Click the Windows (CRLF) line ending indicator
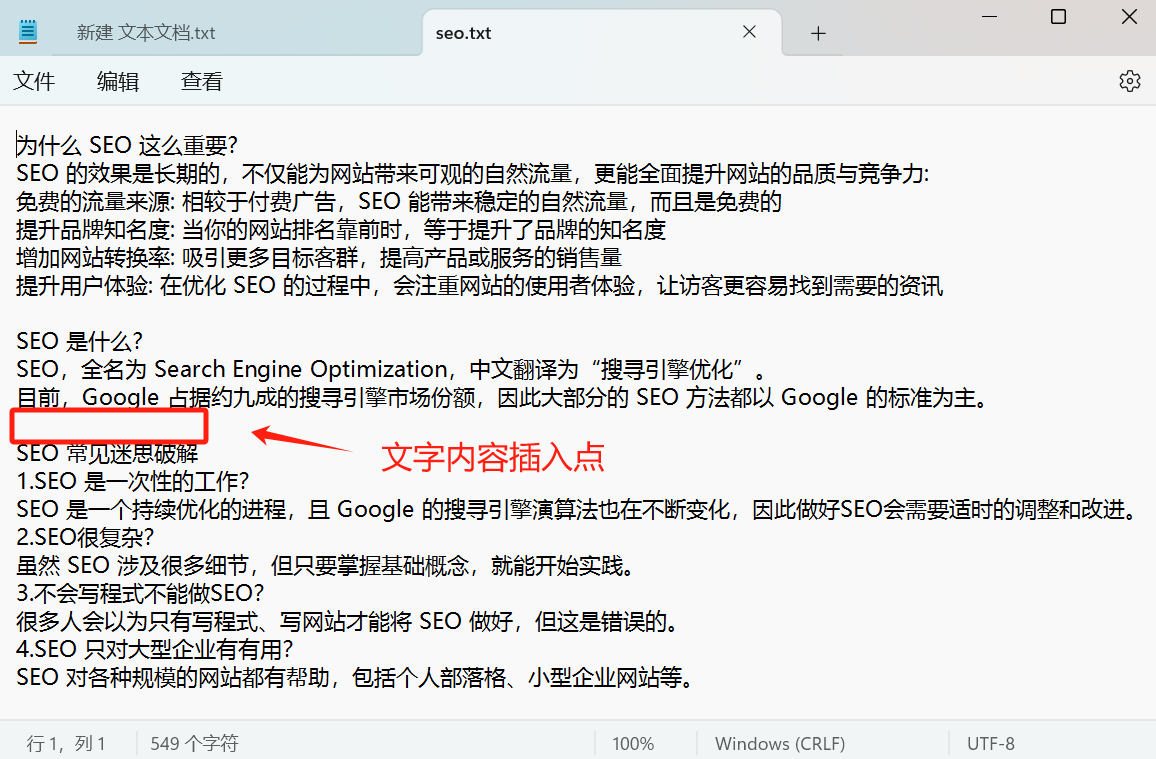This screenshot has width=1156, height=759. click(780, 743)
